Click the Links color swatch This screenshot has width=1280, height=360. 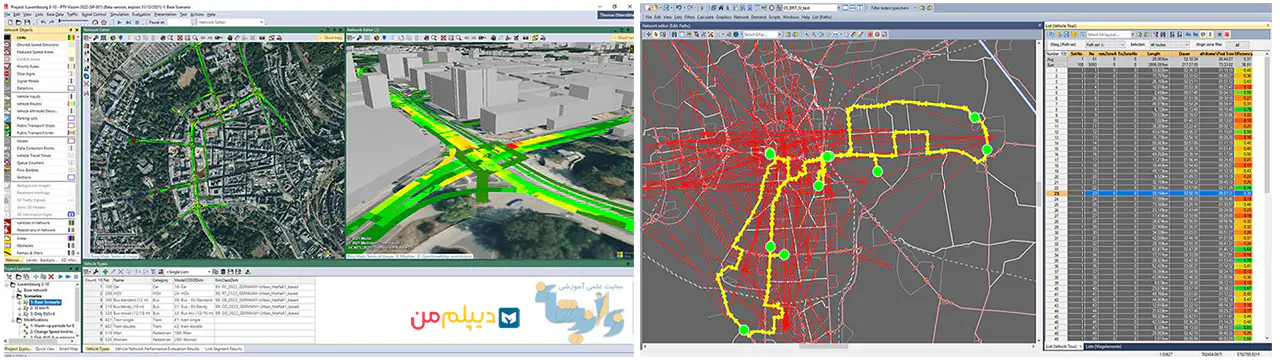[x=71, y=37]
